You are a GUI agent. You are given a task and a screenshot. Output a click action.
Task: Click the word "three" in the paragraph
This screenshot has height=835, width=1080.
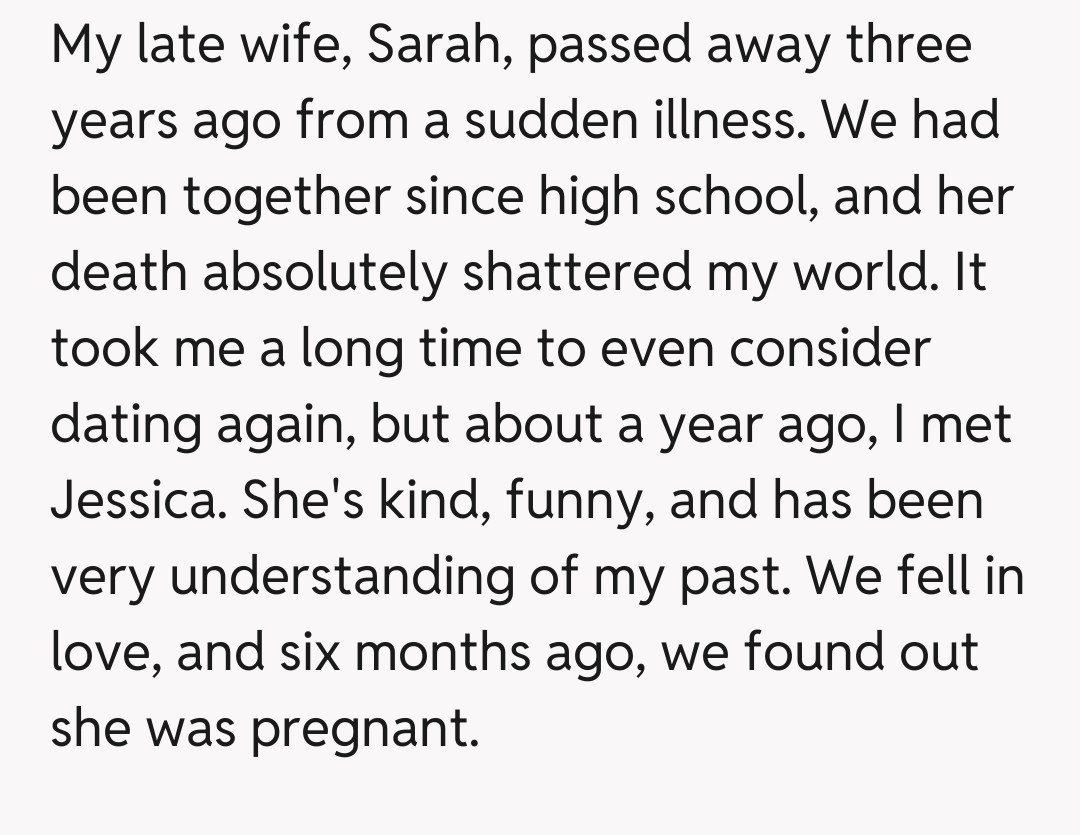click(x=911, y=47)
